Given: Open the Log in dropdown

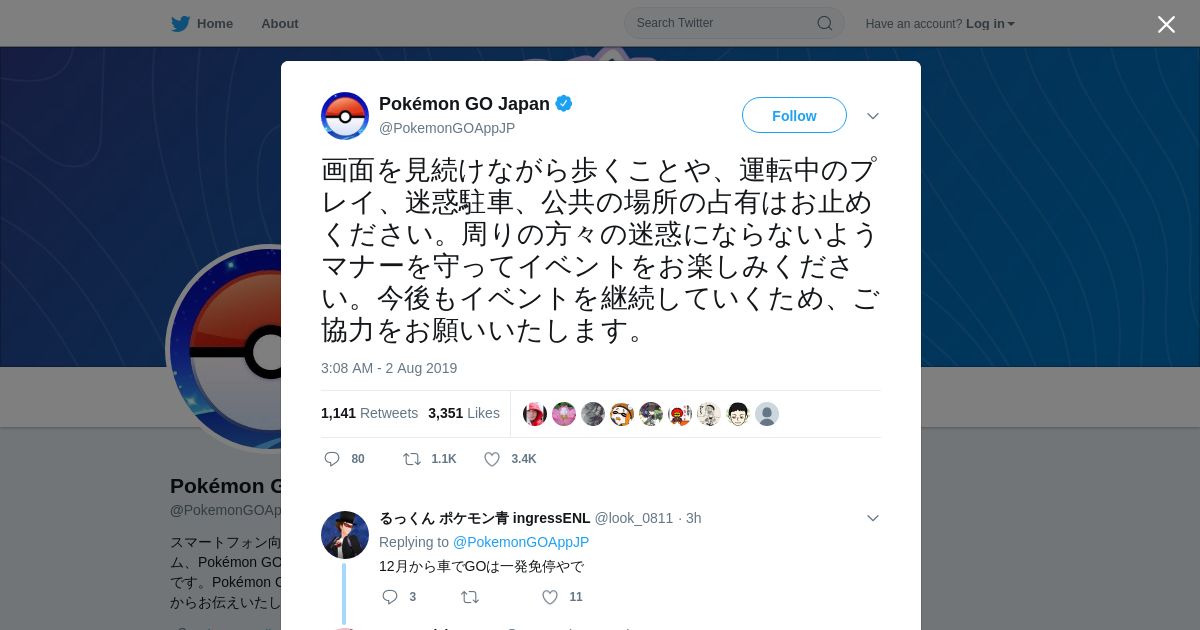Looking at the screenshot, I should coord(990,23).
